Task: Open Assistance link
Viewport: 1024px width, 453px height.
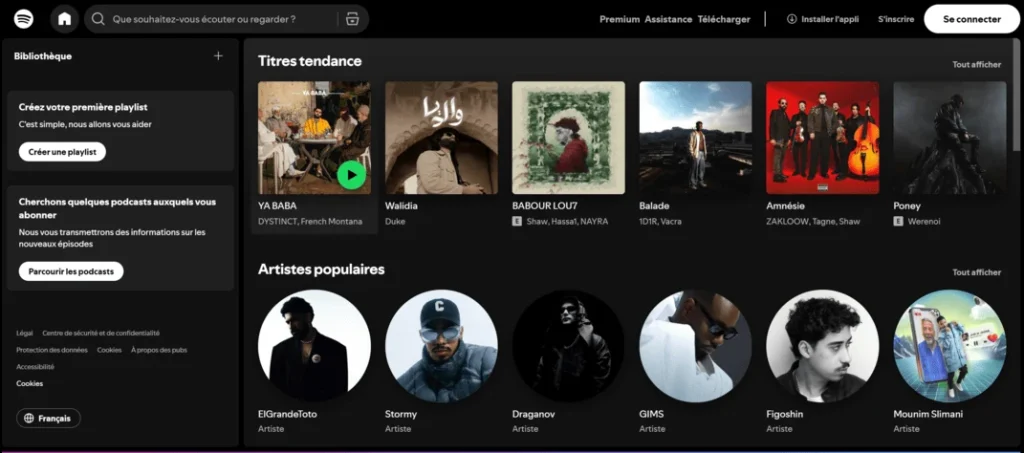Action: [x=668, y=20]
